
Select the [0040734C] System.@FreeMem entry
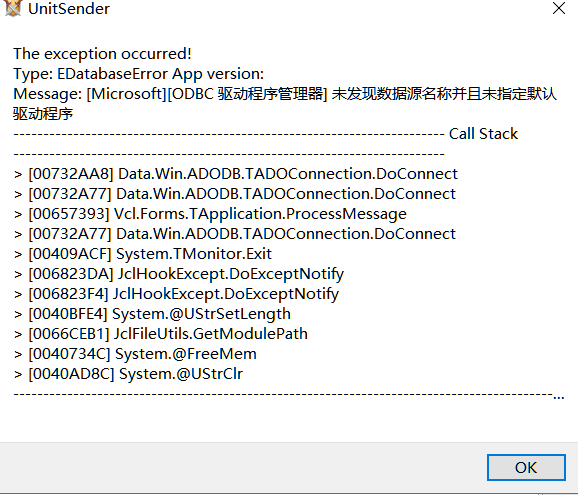pos(135,354)
